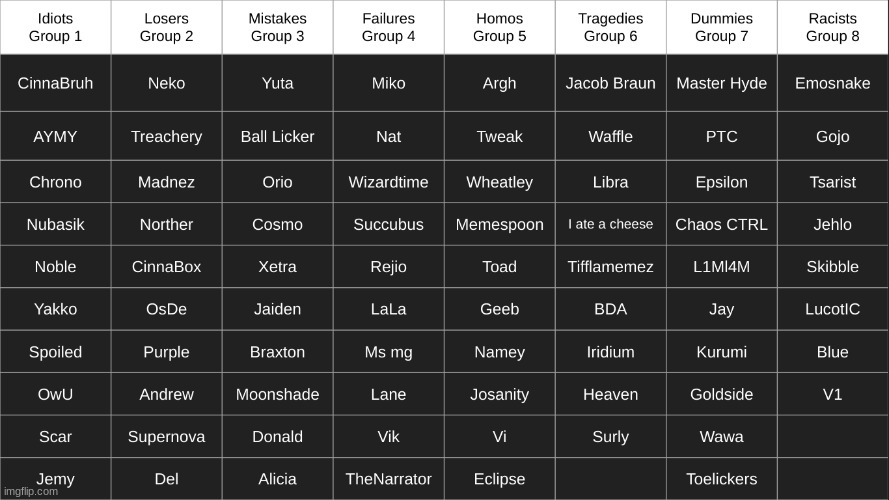Viewport: 889px width, 500px height.
Task: Select the Toelickers cell
Action: pyautogui.click(x=722, y=479)
